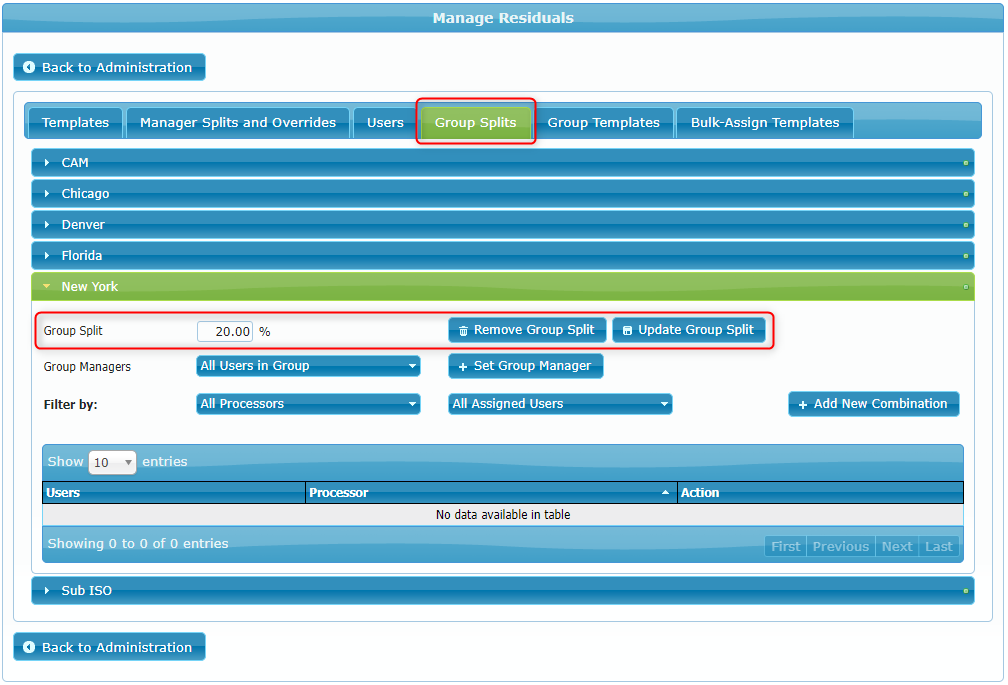The height and width of the screenshot is (685, 1008).
Task: Click the trash icon on Remove Group Split
Action: 463,331
